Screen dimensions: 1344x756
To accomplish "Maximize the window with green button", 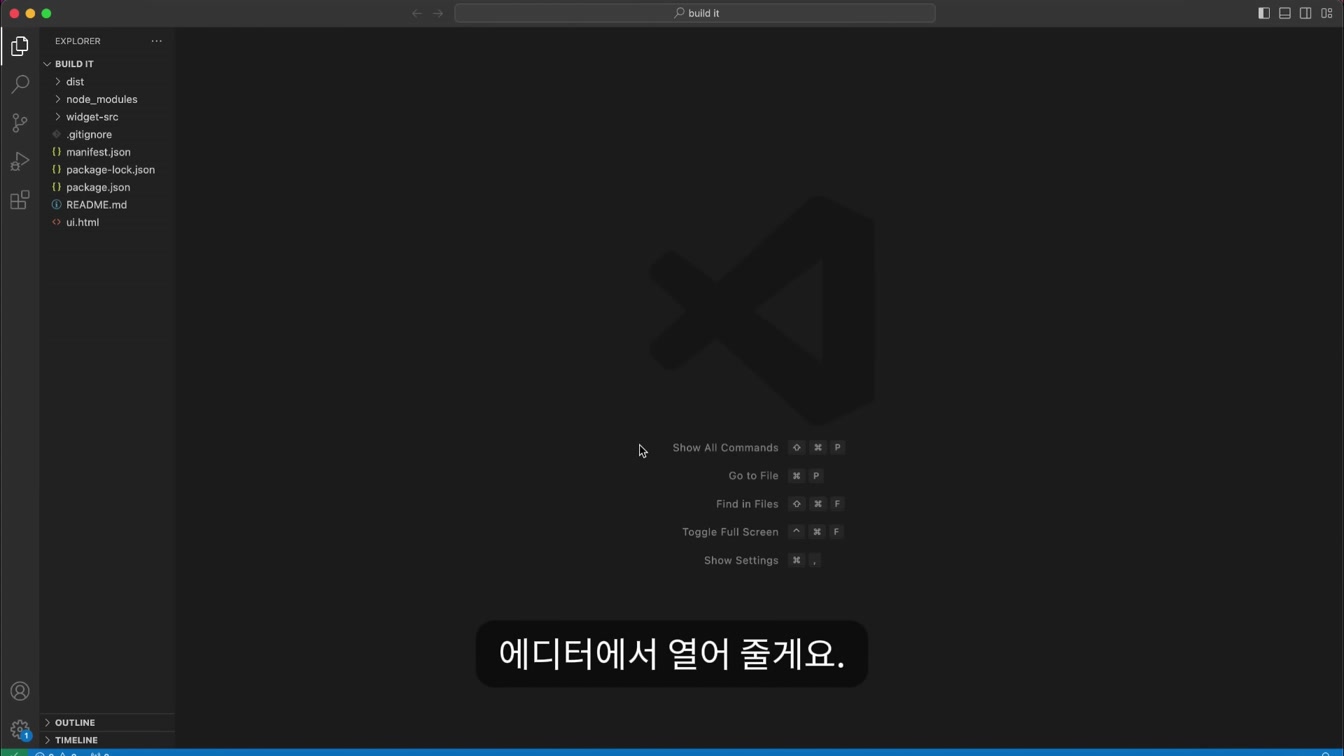I will [46, 13].
